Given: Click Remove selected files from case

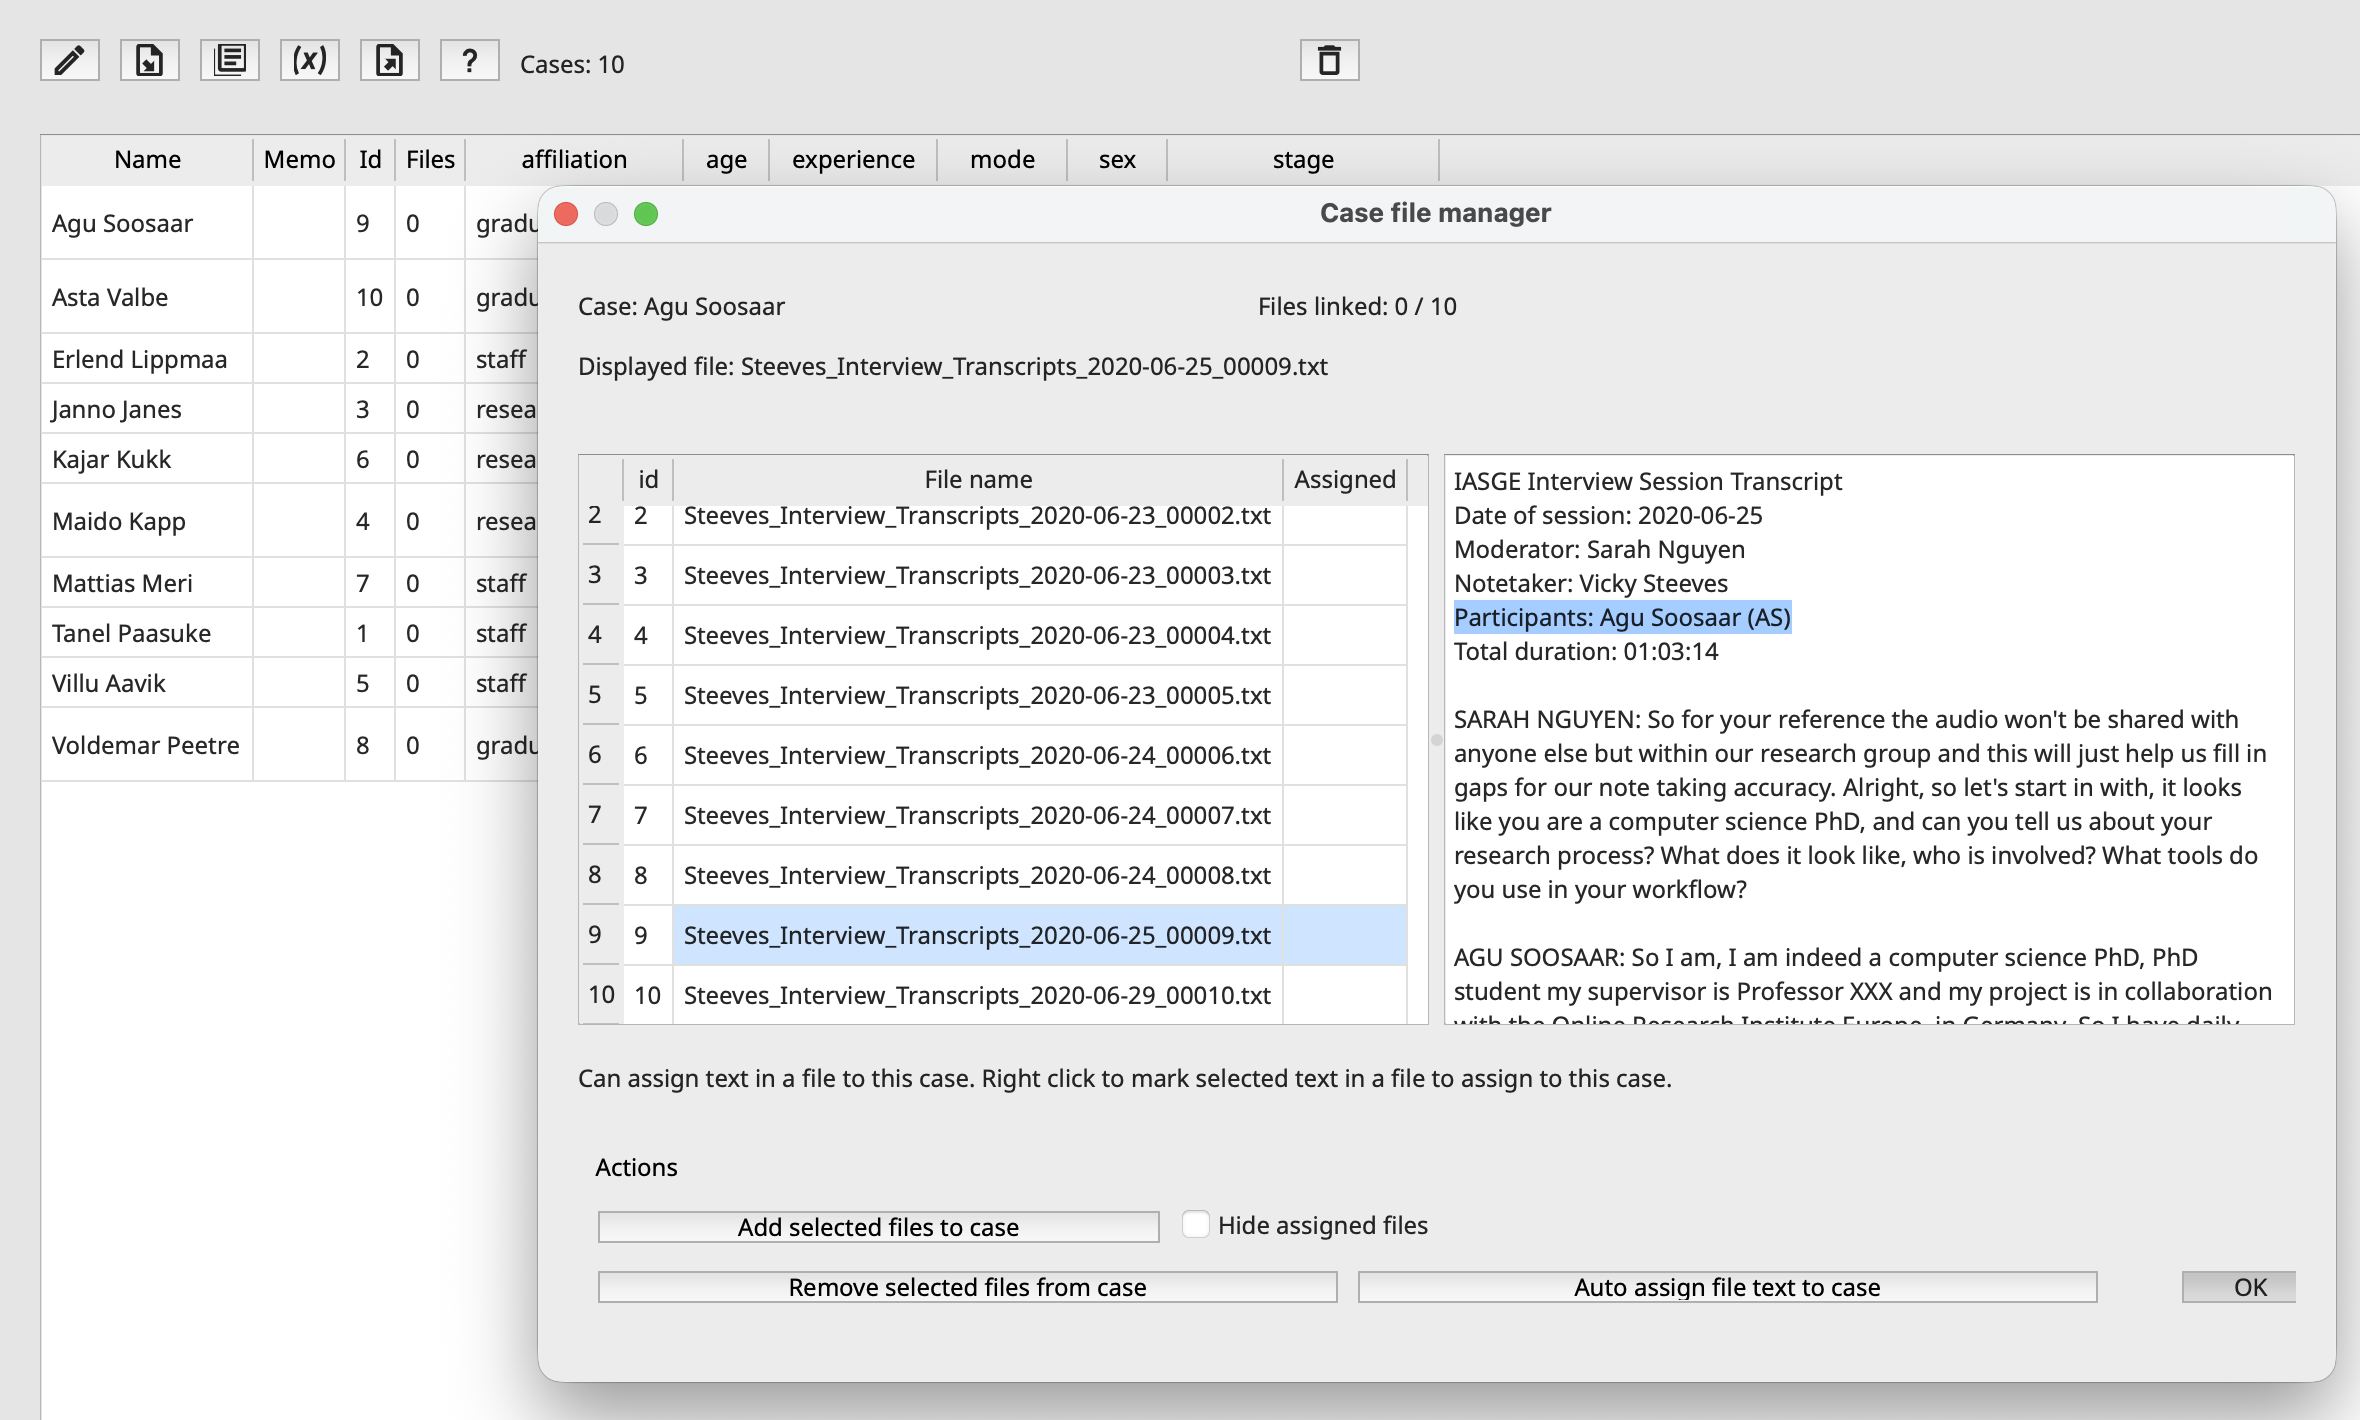Looking at the screenshot, I should click(967, 1287).
